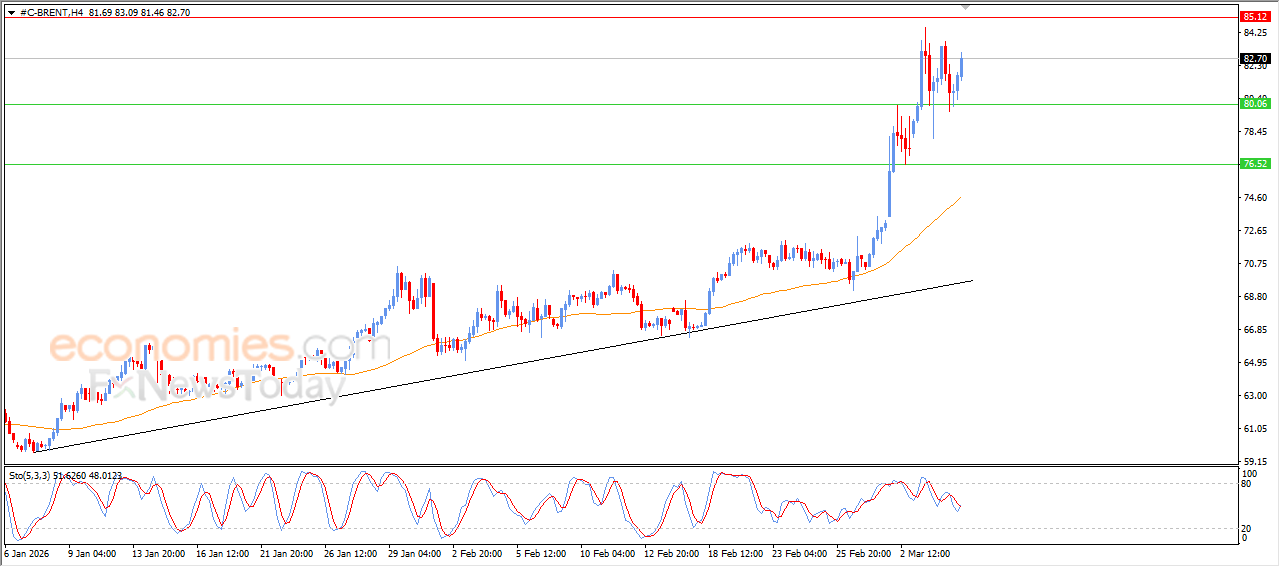
Task: Select the 18 Feb 12:00 time label
Action: (x=738, y=553)
